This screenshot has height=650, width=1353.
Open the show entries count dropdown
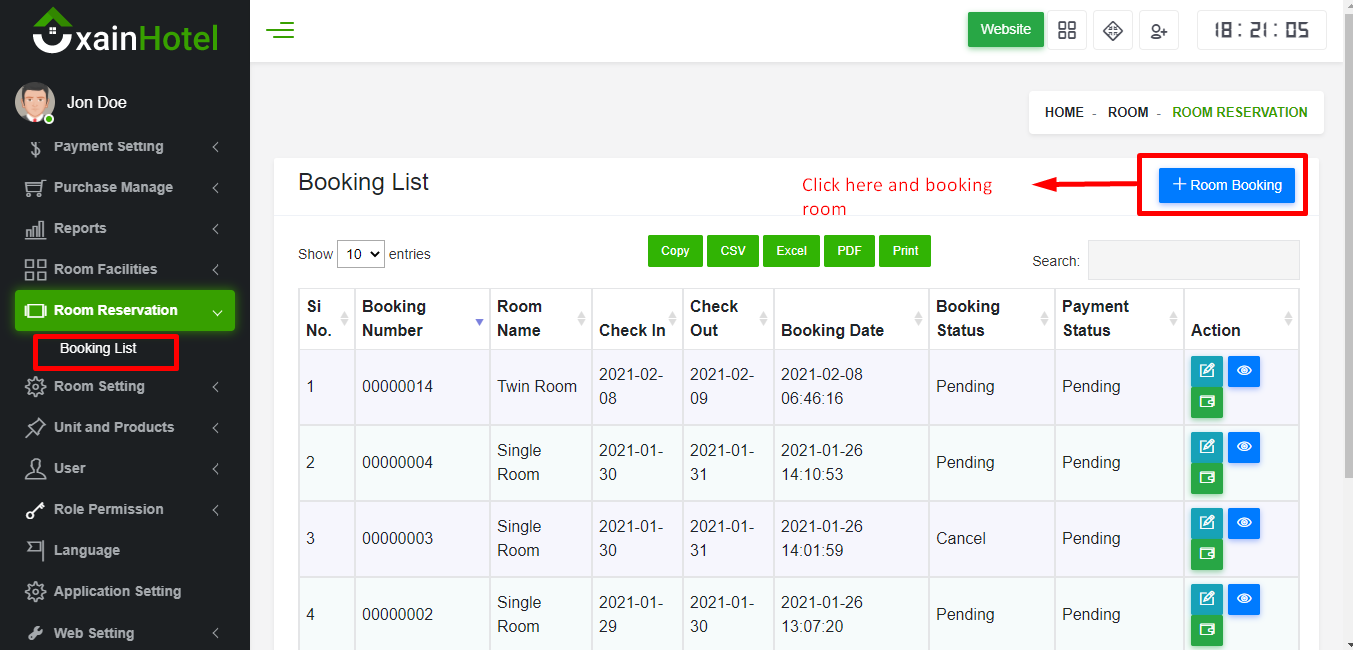[361, 254]
